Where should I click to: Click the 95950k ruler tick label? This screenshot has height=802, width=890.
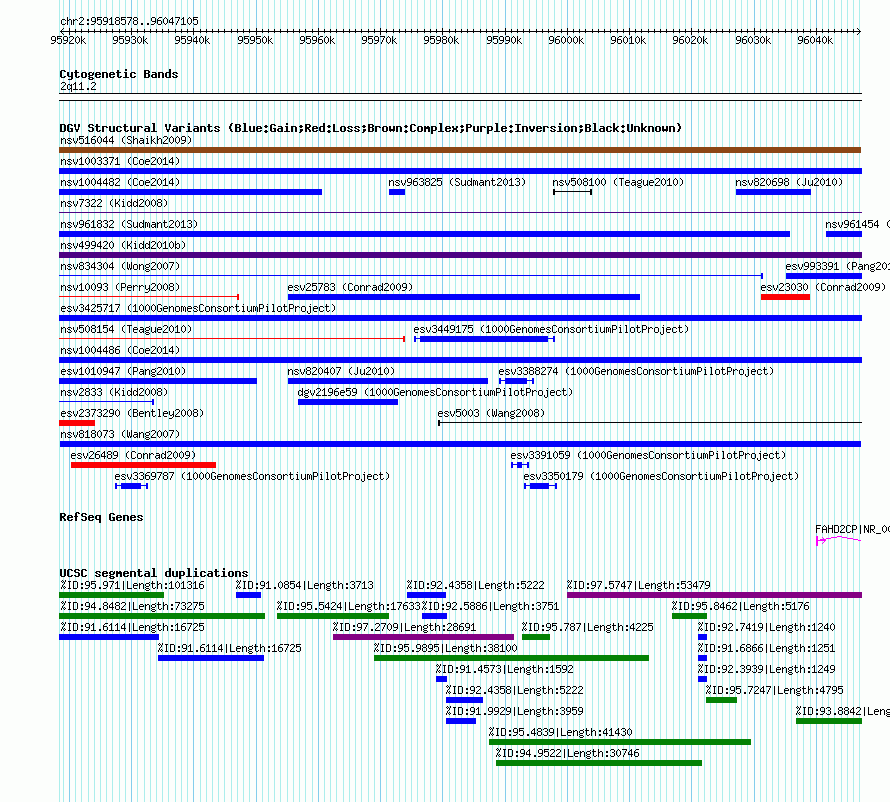tap(255, 40)
